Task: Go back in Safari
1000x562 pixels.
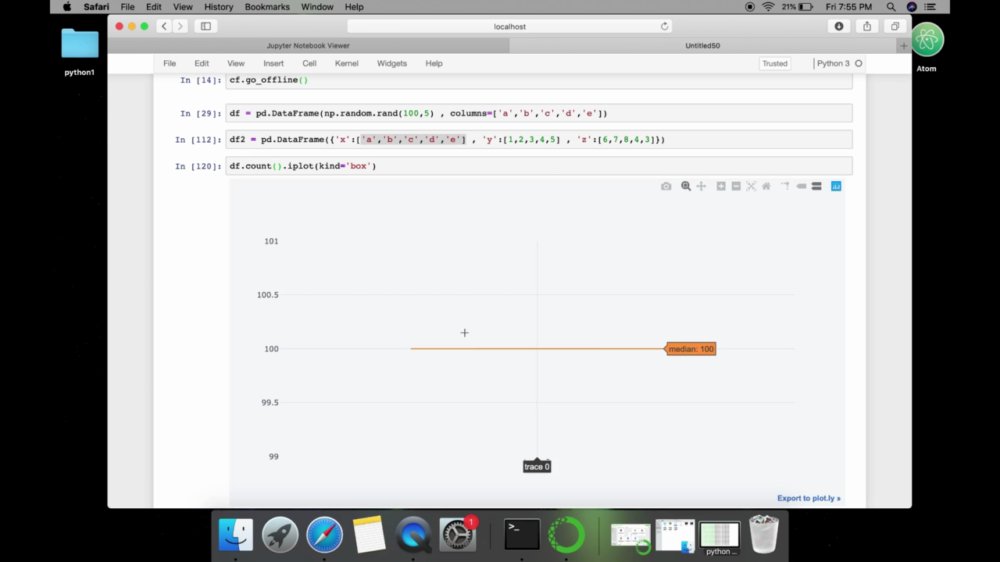Action: click(x=164, y=26)
